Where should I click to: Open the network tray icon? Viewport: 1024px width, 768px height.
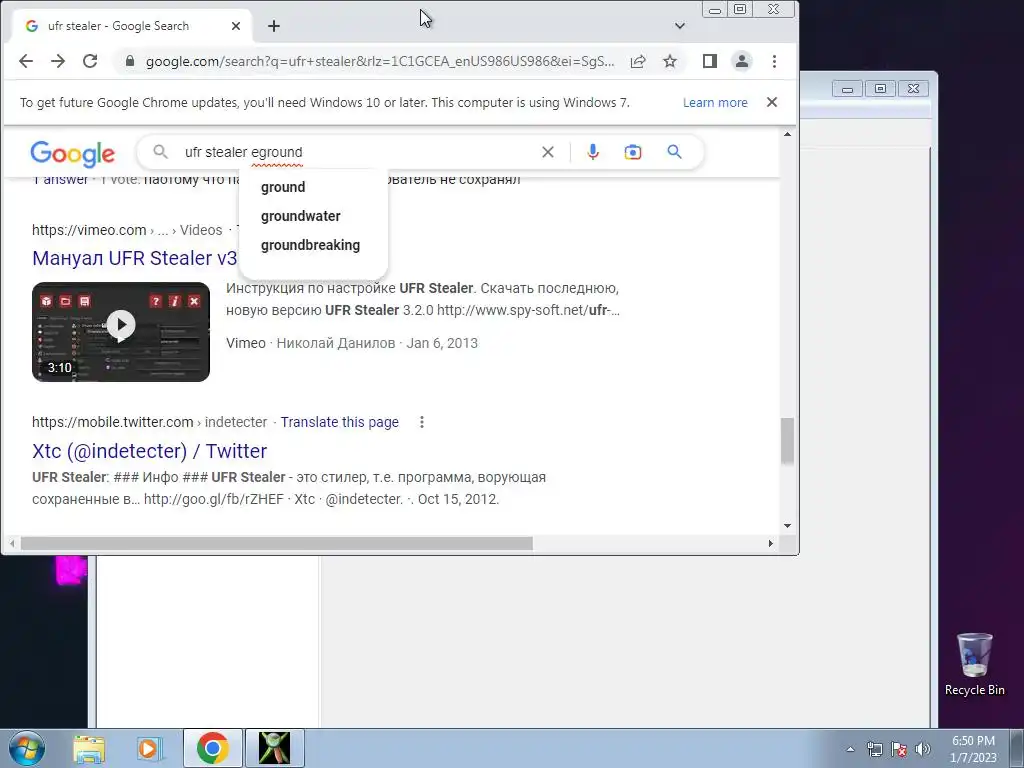coord(874,749)
